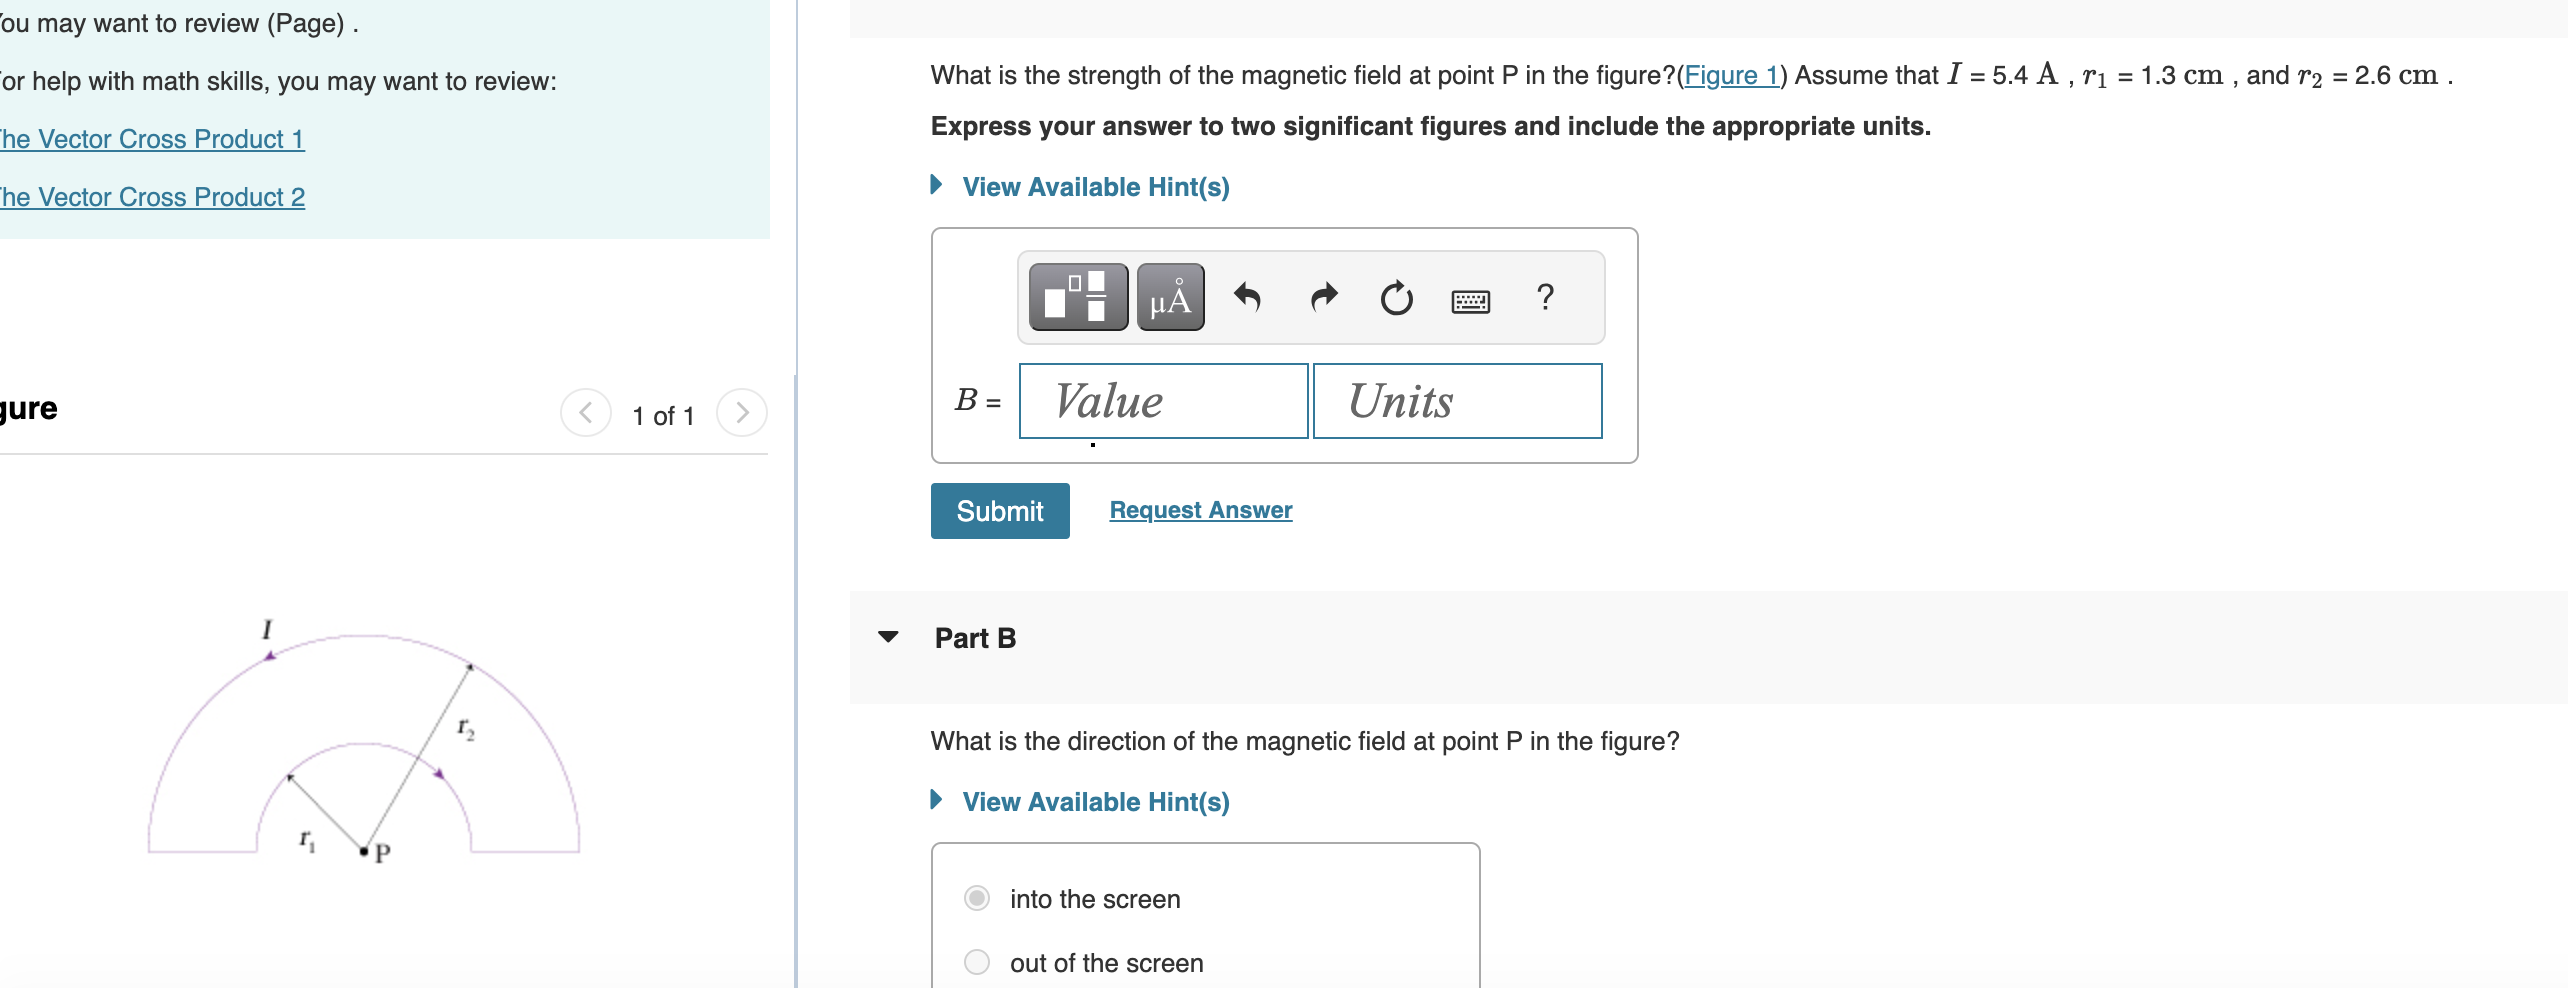Open The Vector Cross Product 1 review
This screenshot has height=988, width=2568.
pyautogui.click(x=152, y=139)
